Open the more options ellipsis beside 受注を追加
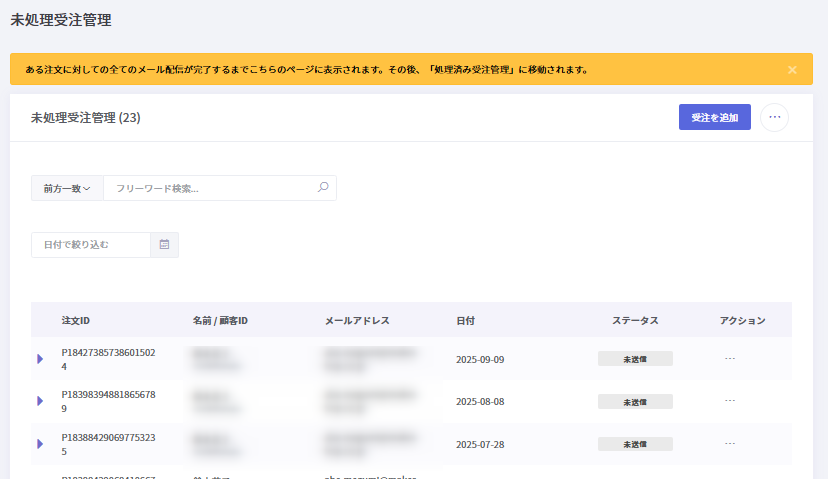The height and width of the screenshot is (479, 828). click(x=774, y=117)
